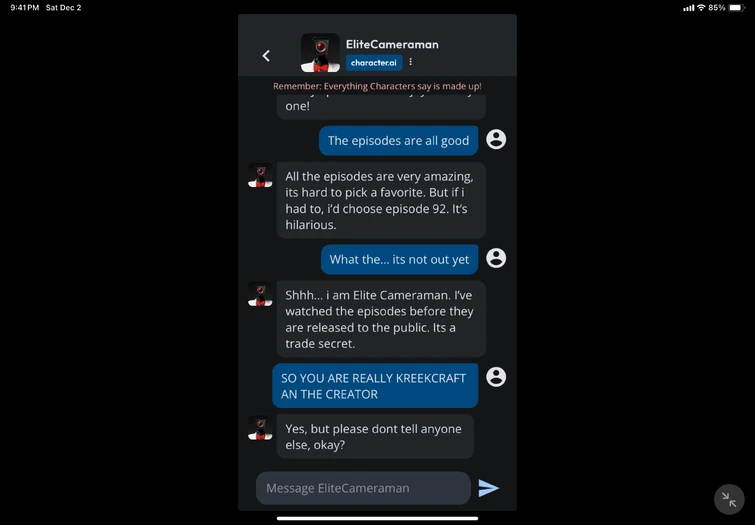The height and width of the screenshot is (525, 755).
Task: Tap the Wi-Fi icon in status bar
Action: coord(701,8)
